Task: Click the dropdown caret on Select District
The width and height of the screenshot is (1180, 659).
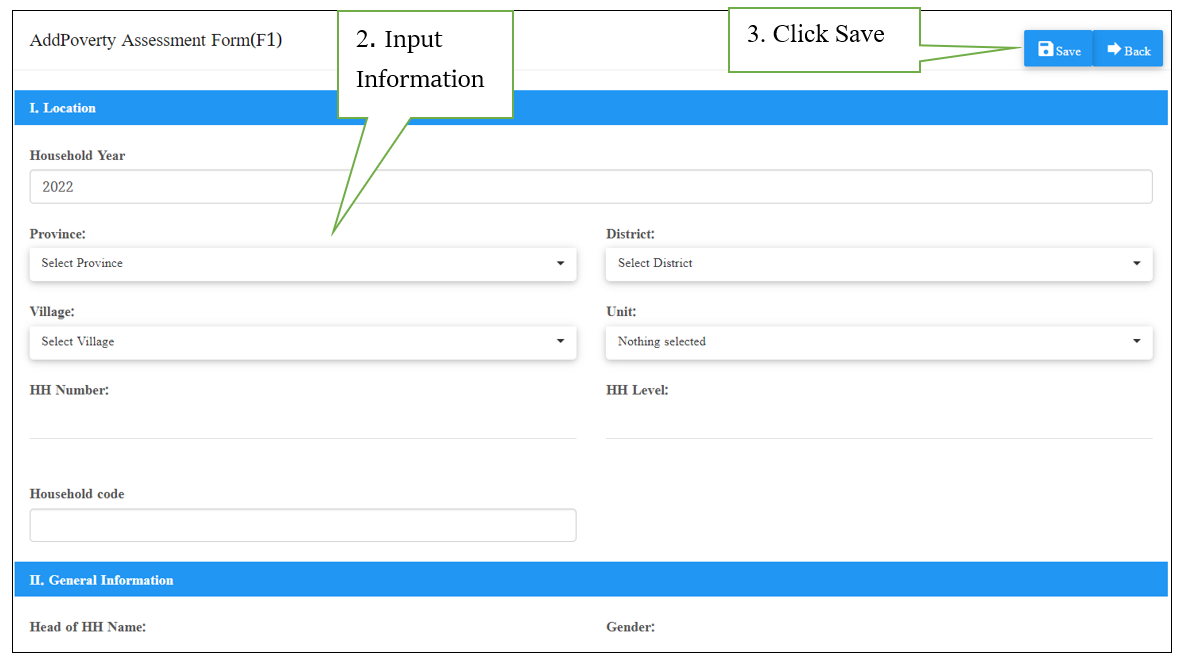Action: (1136, 264)
